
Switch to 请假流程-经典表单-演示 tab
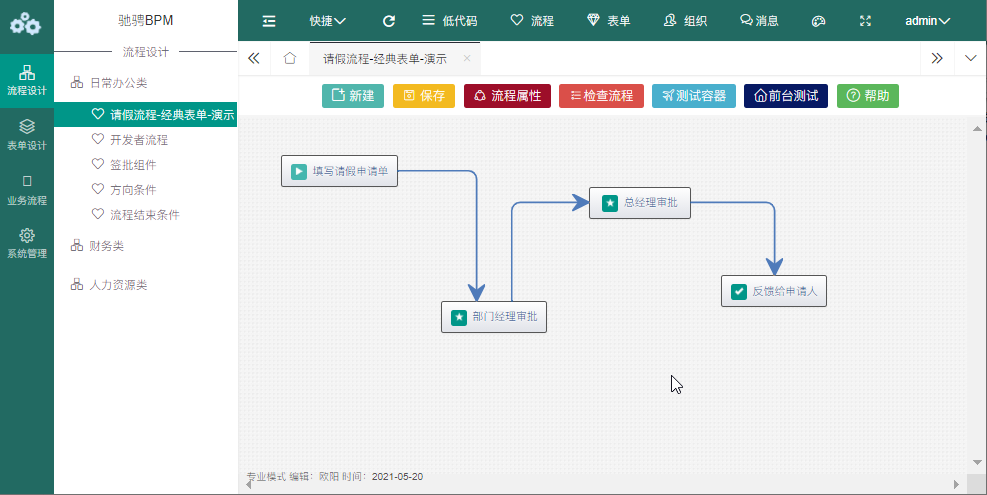385,59
